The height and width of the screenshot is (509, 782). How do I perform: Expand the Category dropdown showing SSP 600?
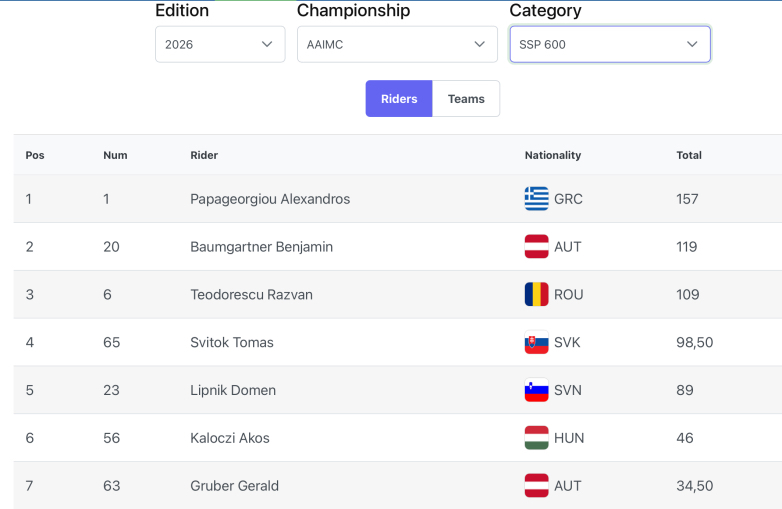pos(610,44)
